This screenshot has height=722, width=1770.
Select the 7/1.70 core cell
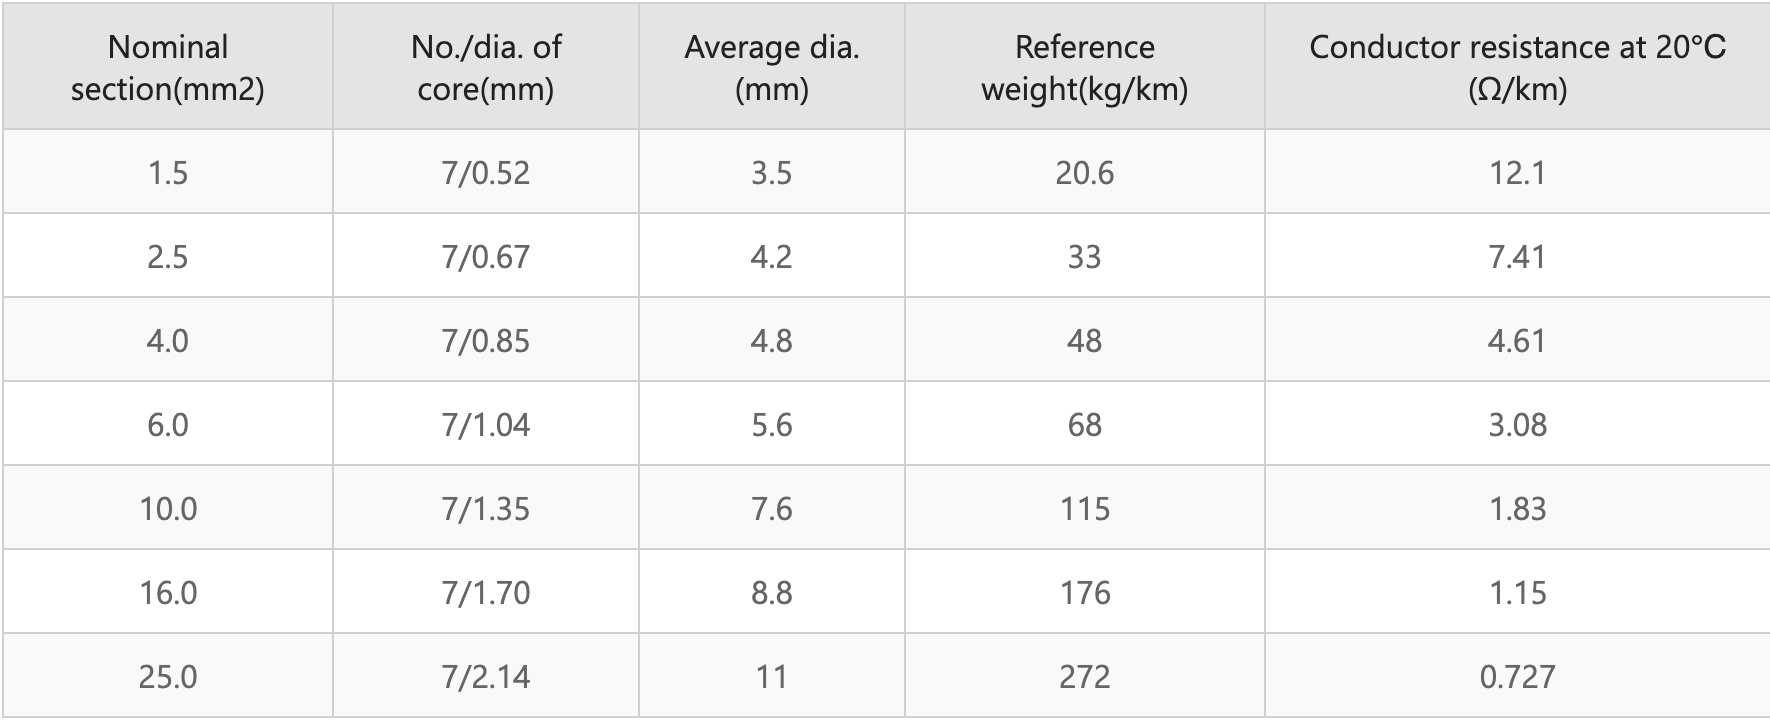click(486, 593)
